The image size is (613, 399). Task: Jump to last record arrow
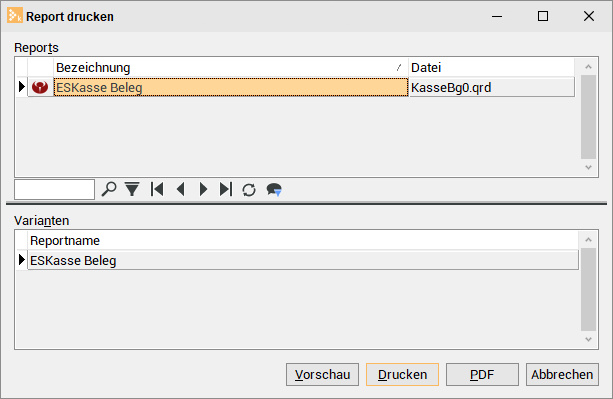click(226, 189)
